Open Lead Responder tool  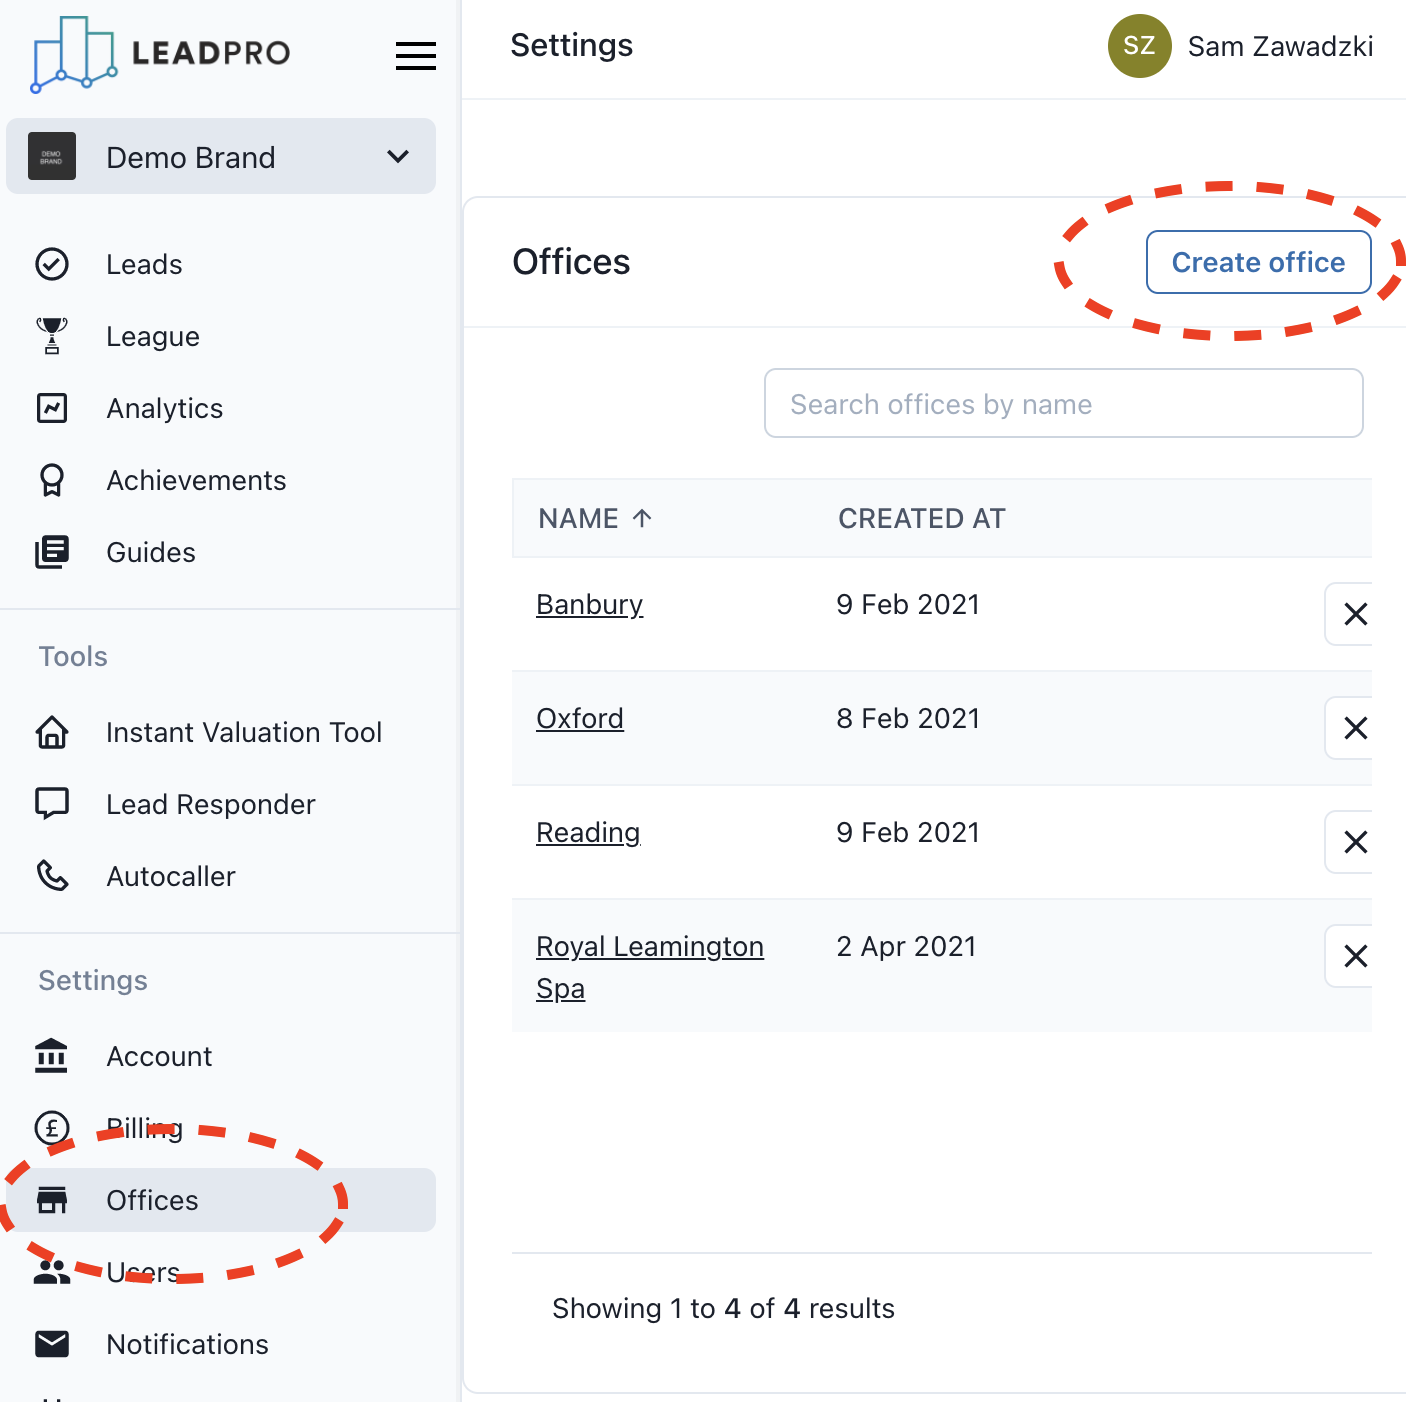(210, 804)
